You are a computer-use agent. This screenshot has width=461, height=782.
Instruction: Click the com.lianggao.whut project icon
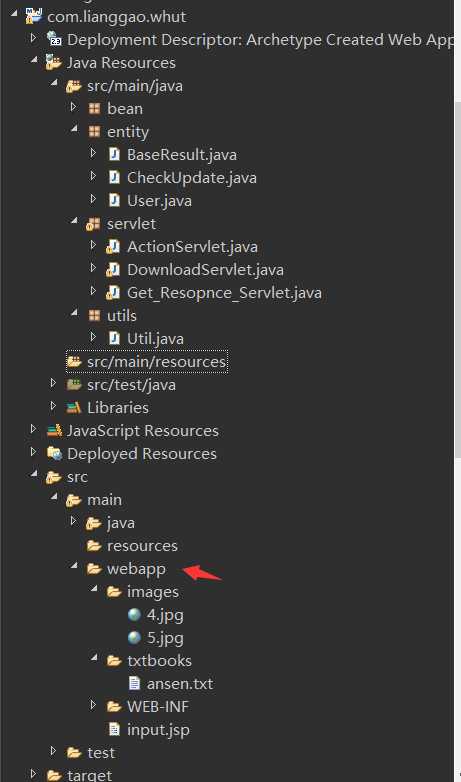[33, 16]
